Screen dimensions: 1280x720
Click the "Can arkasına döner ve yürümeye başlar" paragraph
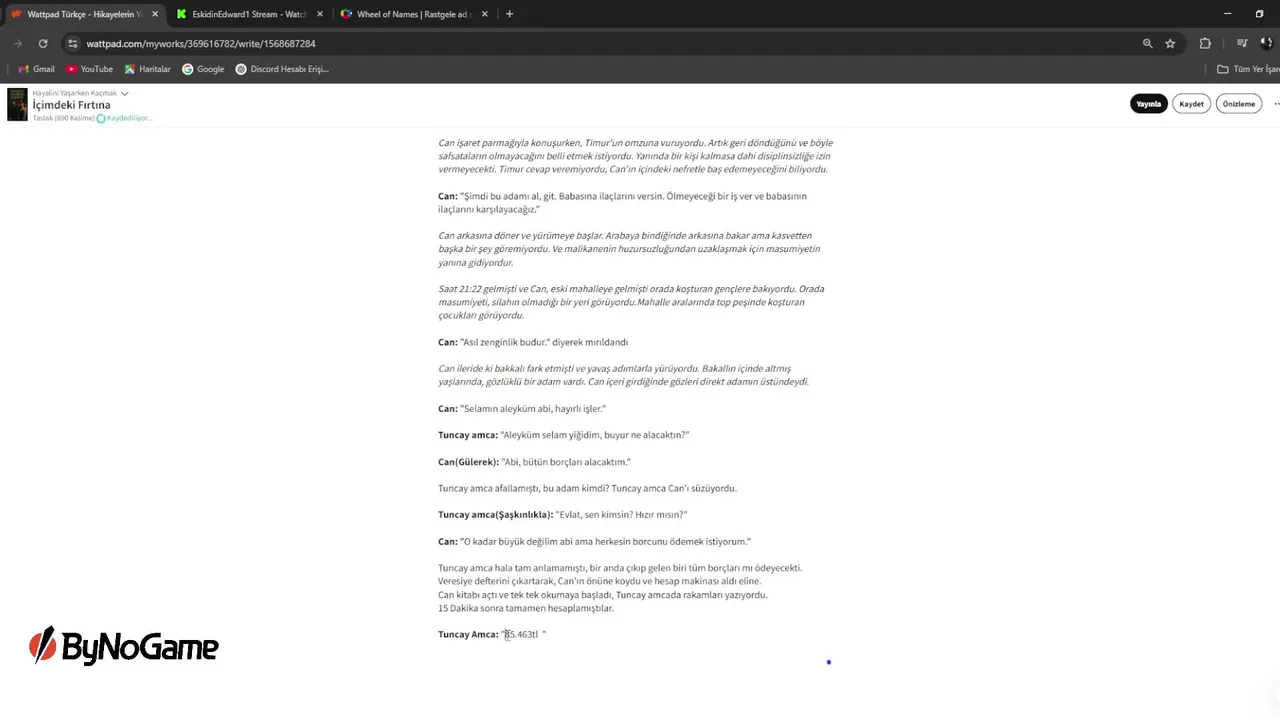pos(629,249)
